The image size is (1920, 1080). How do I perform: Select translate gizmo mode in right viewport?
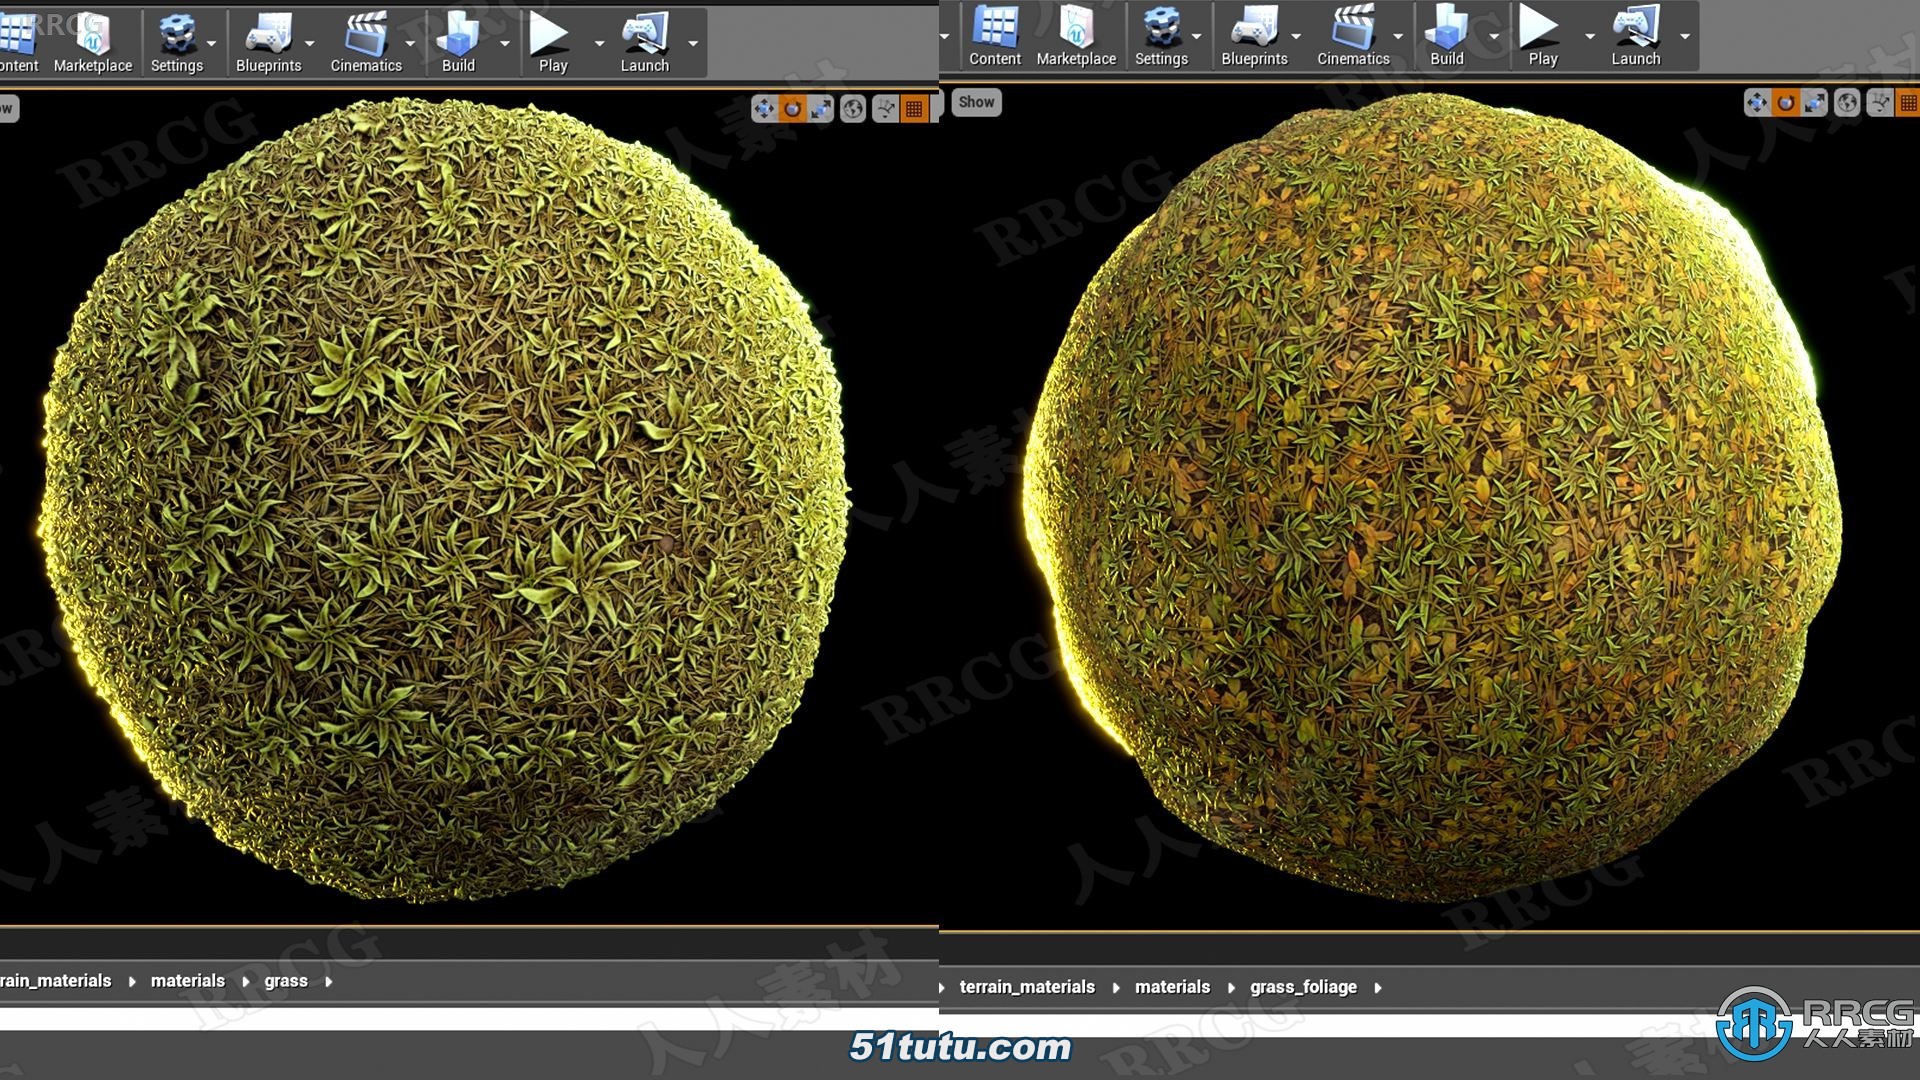click(x=1757, y=102)
